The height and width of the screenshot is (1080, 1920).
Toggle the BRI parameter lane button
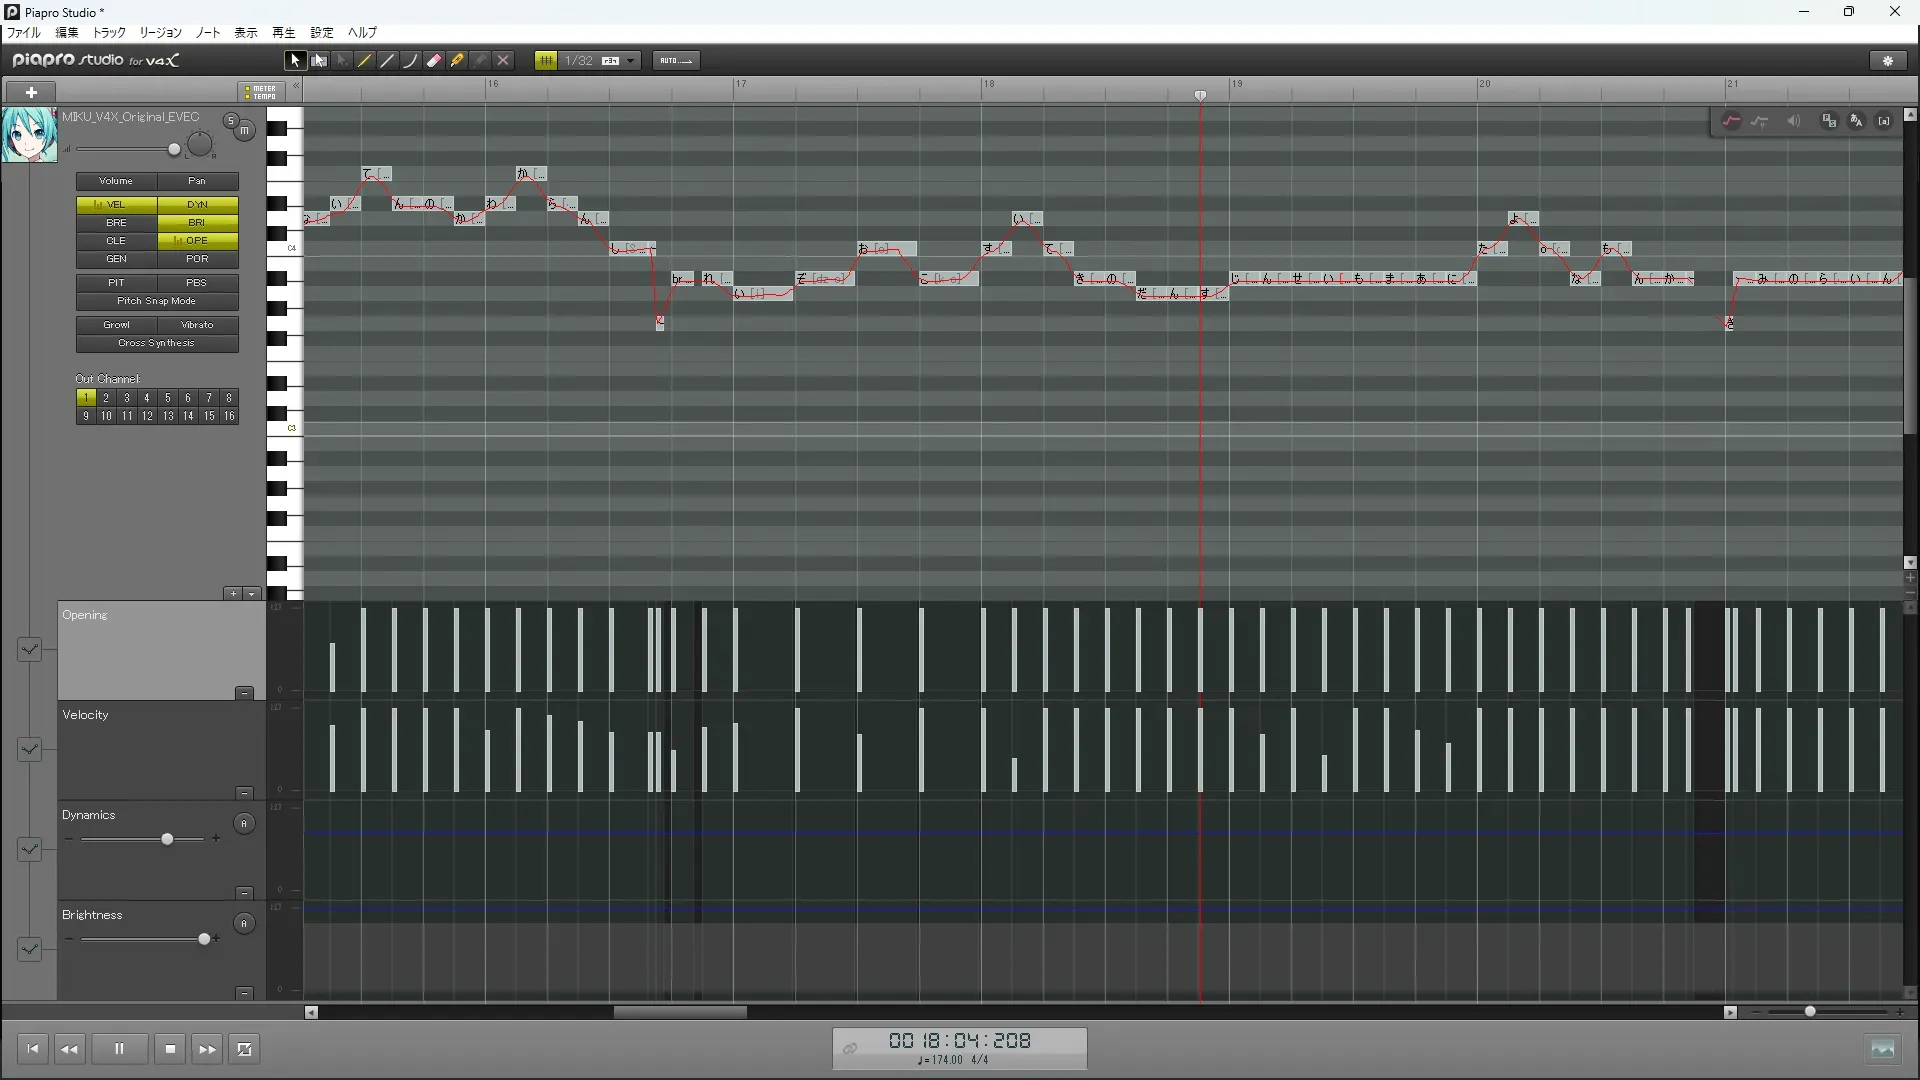[197, 223]
